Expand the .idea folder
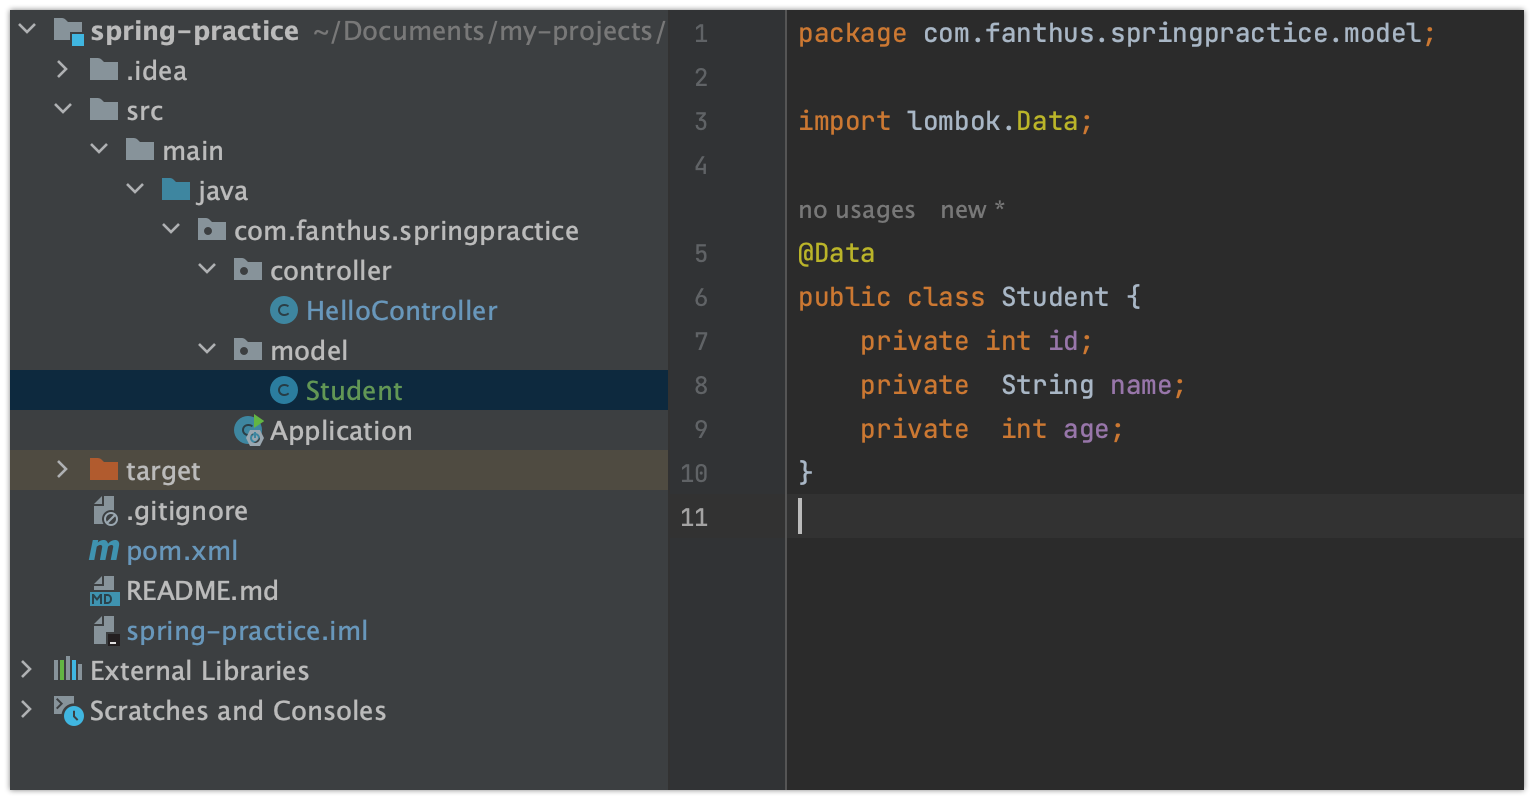Image resolution: width=1534 pixels, height=800 pixels. tap(63, 70)
